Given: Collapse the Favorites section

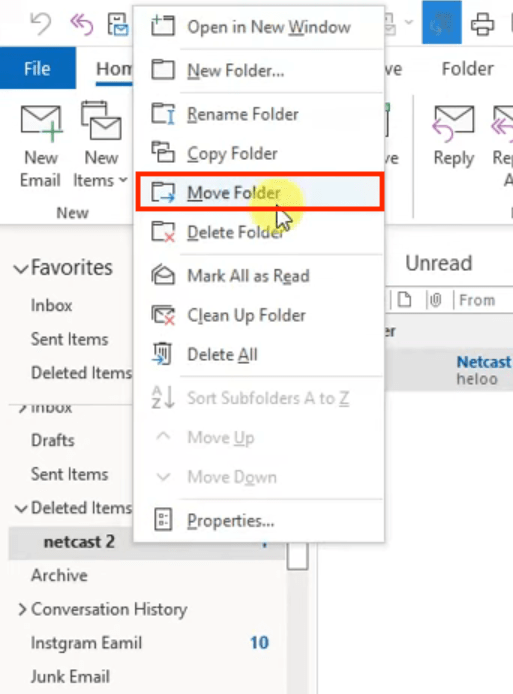Looking at the screenshot, I should click(x=20, y=268).
